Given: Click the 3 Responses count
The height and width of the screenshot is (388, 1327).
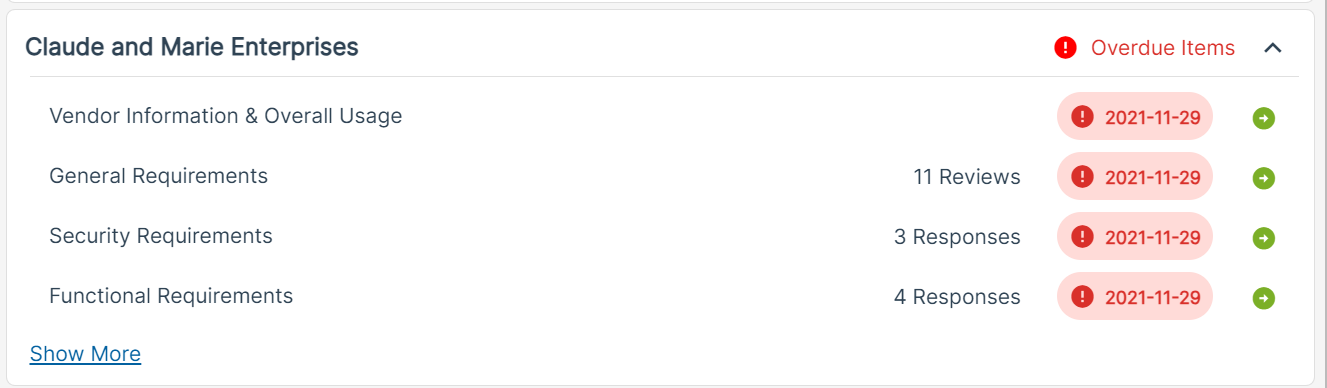Looking at the screenshot, I should [957, 237].
